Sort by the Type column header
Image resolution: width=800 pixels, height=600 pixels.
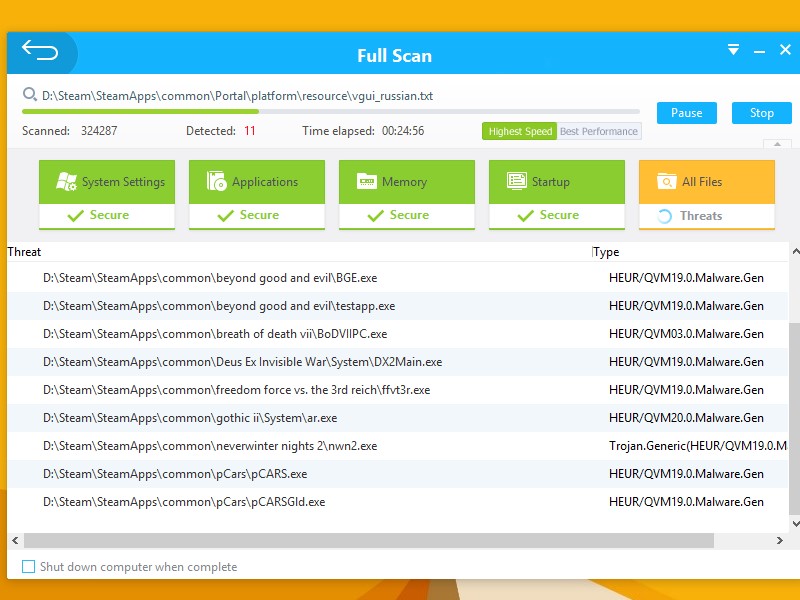coord(690,252)
